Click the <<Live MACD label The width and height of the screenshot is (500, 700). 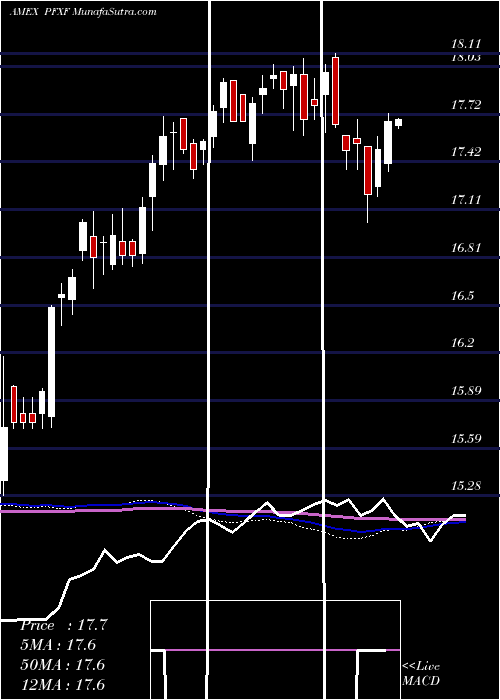[421, 673]
